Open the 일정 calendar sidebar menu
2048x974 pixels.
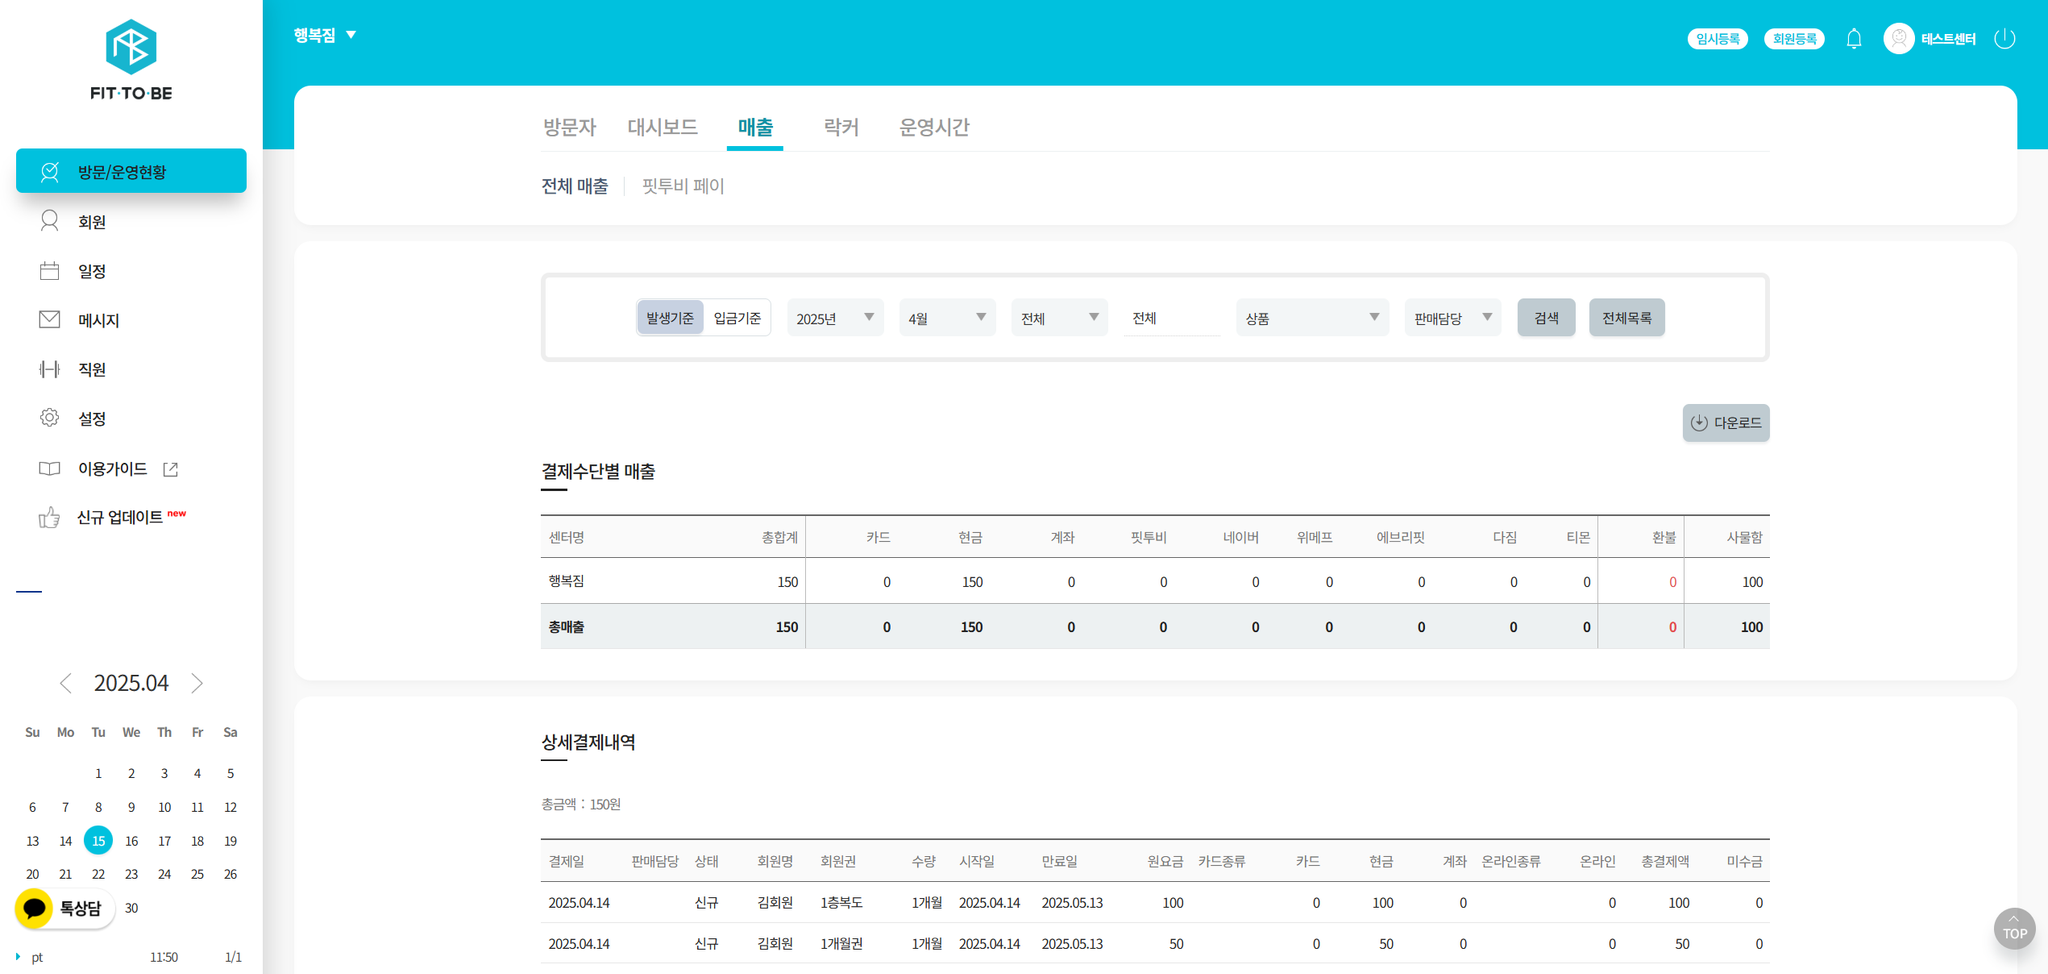92,271
